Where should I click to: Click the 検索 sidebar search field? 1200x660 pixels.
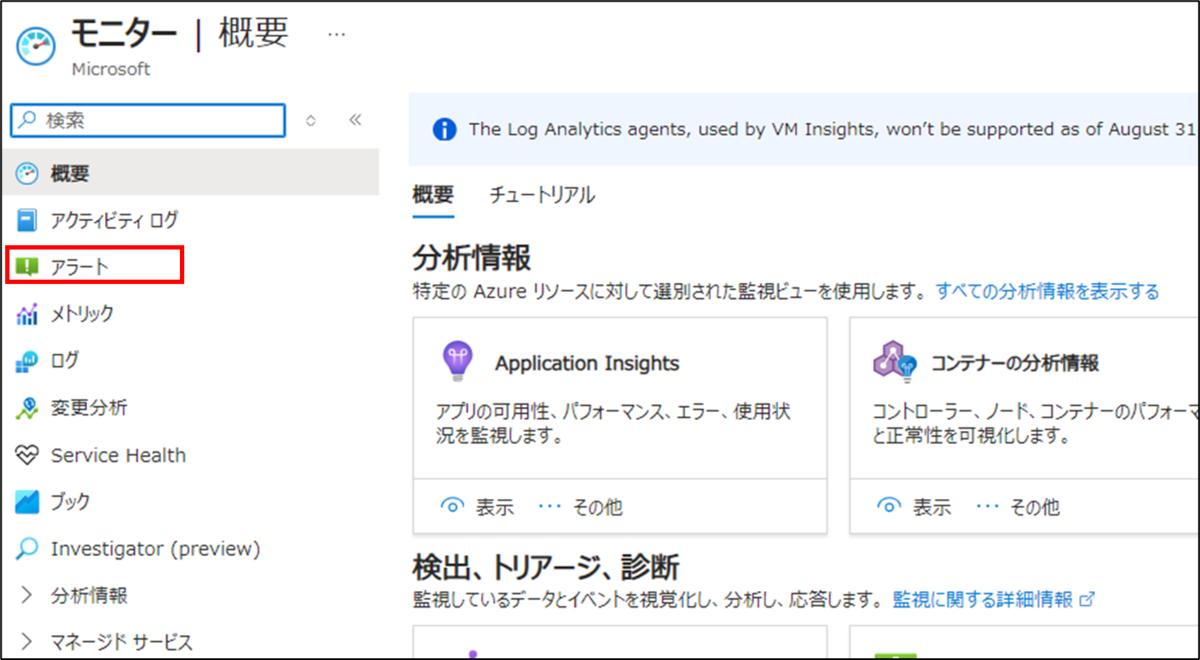148,120
